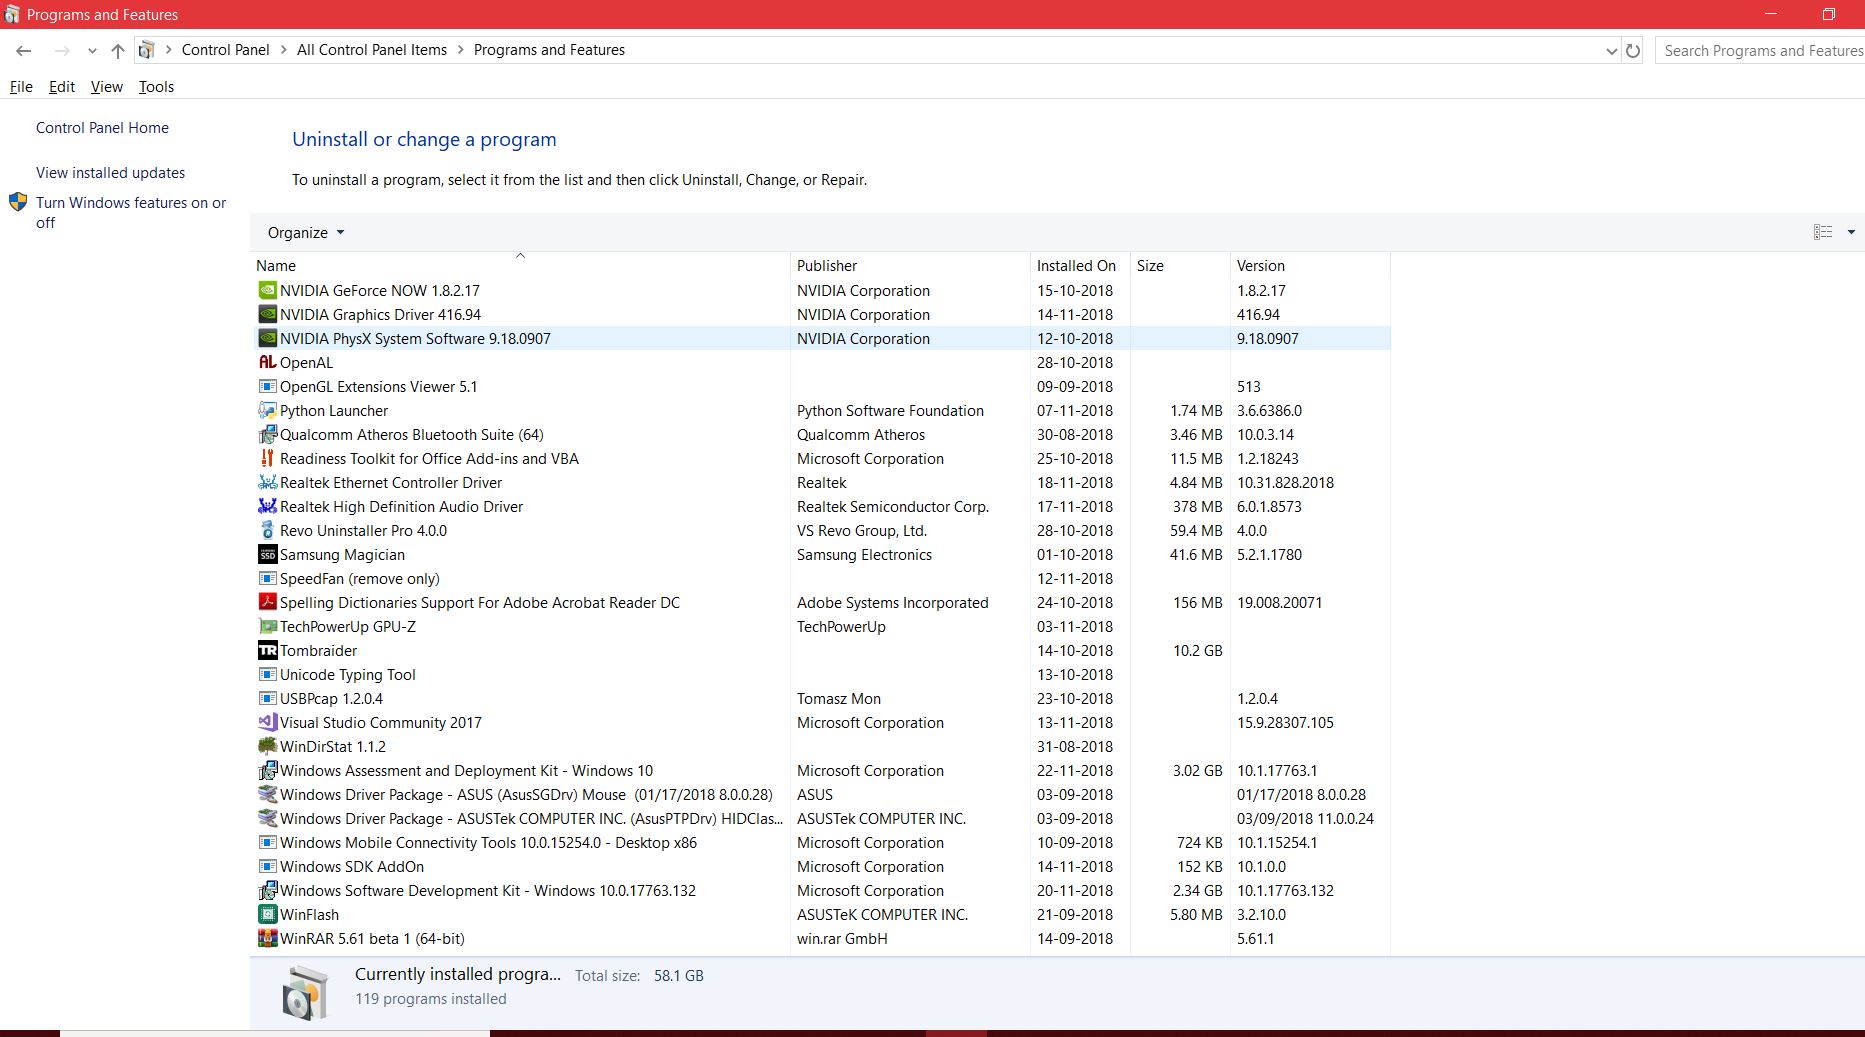The height and width of the screenshot is (1037, 1865).
Task: Click the Windows Software Development Kit icon
Action: click(267, 891)
